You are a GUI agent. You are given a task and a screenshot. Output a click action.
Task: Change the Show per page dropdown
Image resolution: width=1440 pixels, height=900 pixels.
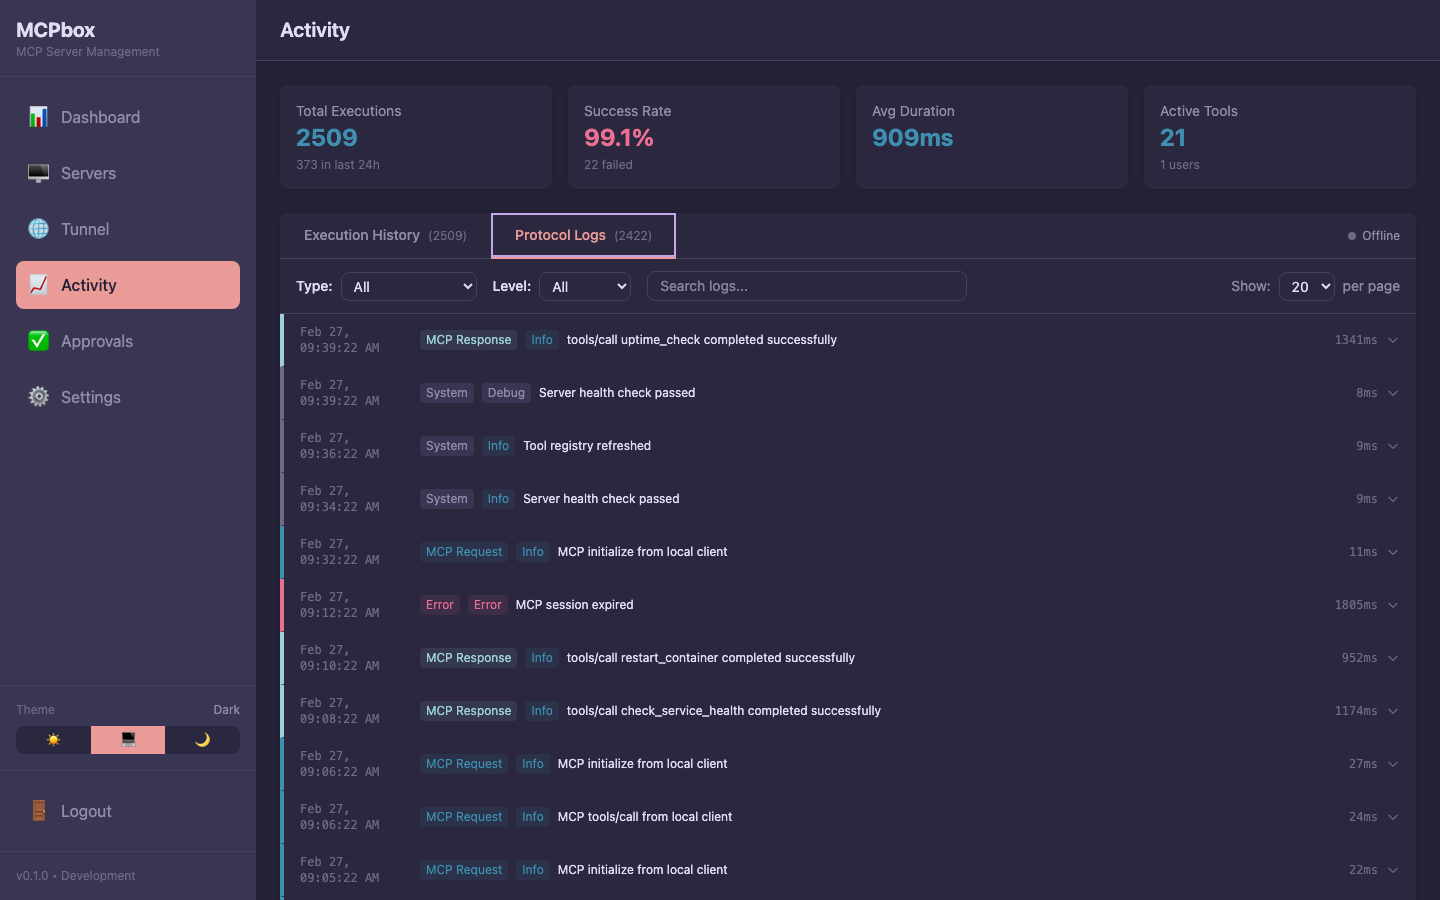(1307, 286)
